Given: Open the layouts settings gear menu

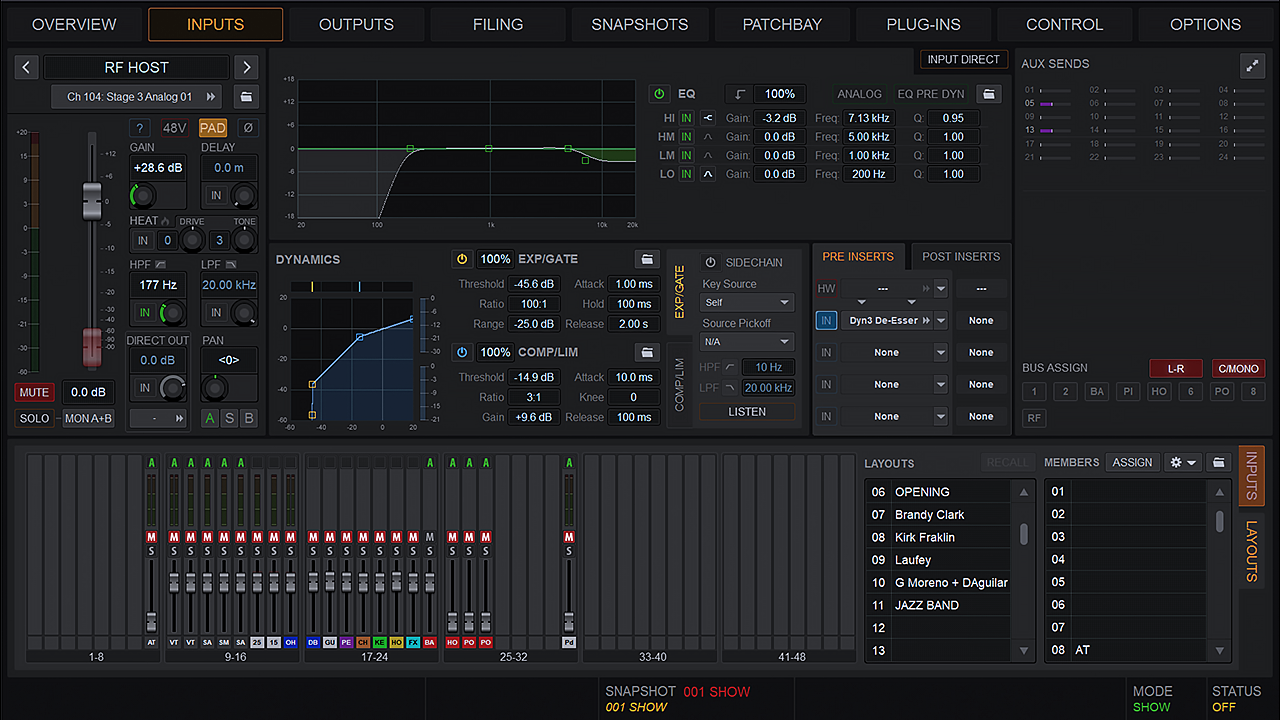Looking at the screenshot, I should click(x=1183, y=463).
